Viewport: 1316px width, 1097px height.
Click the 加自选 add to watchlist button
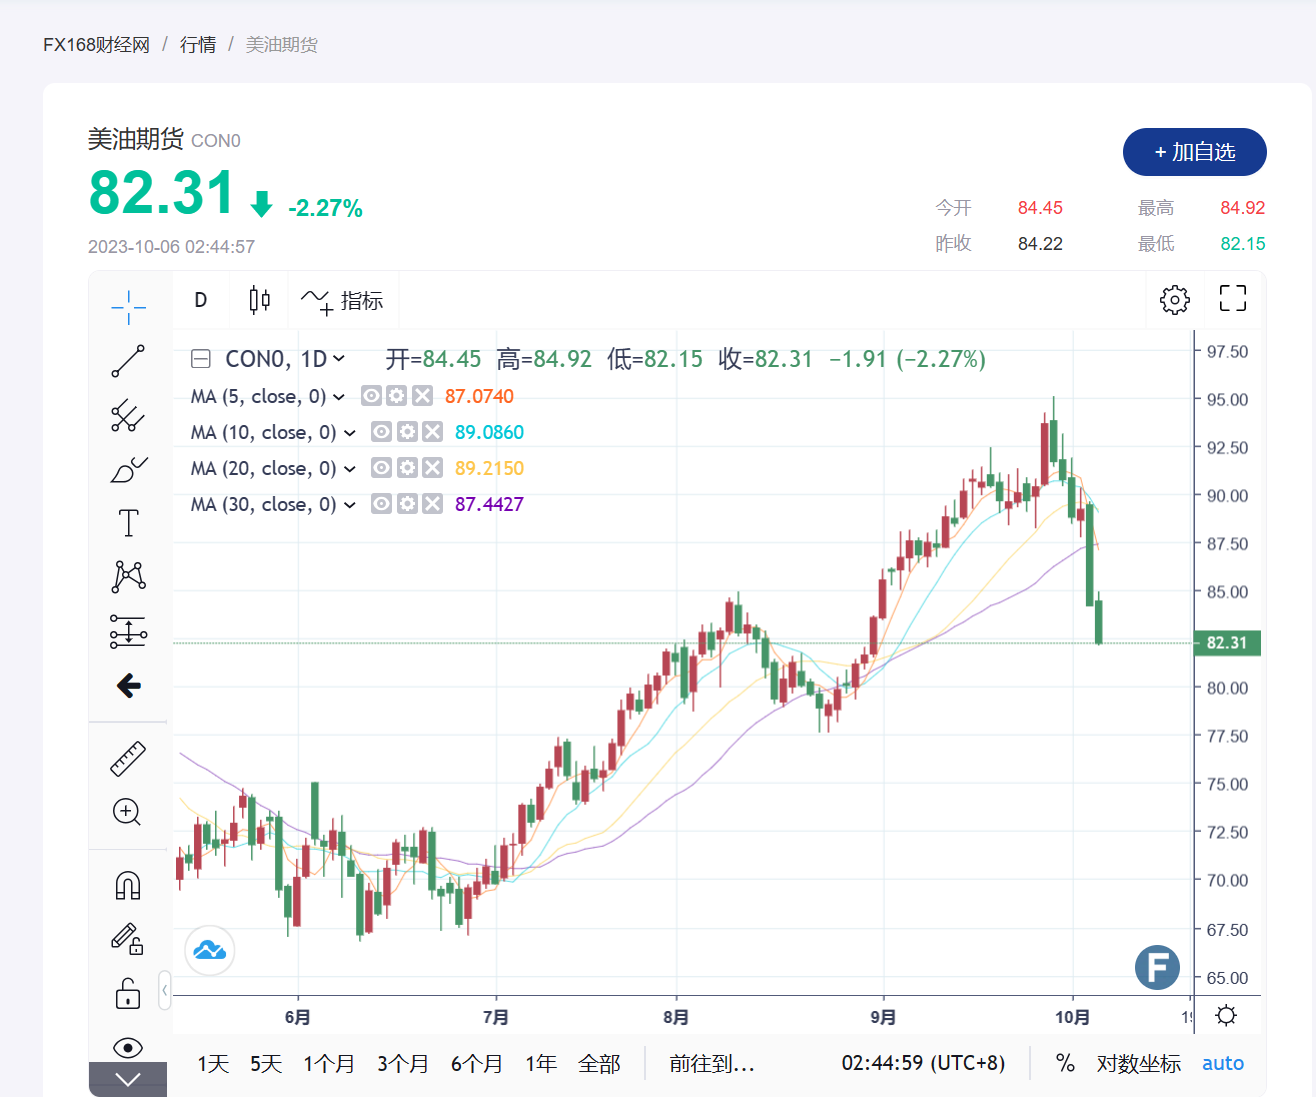click(x=1194, y=152)
